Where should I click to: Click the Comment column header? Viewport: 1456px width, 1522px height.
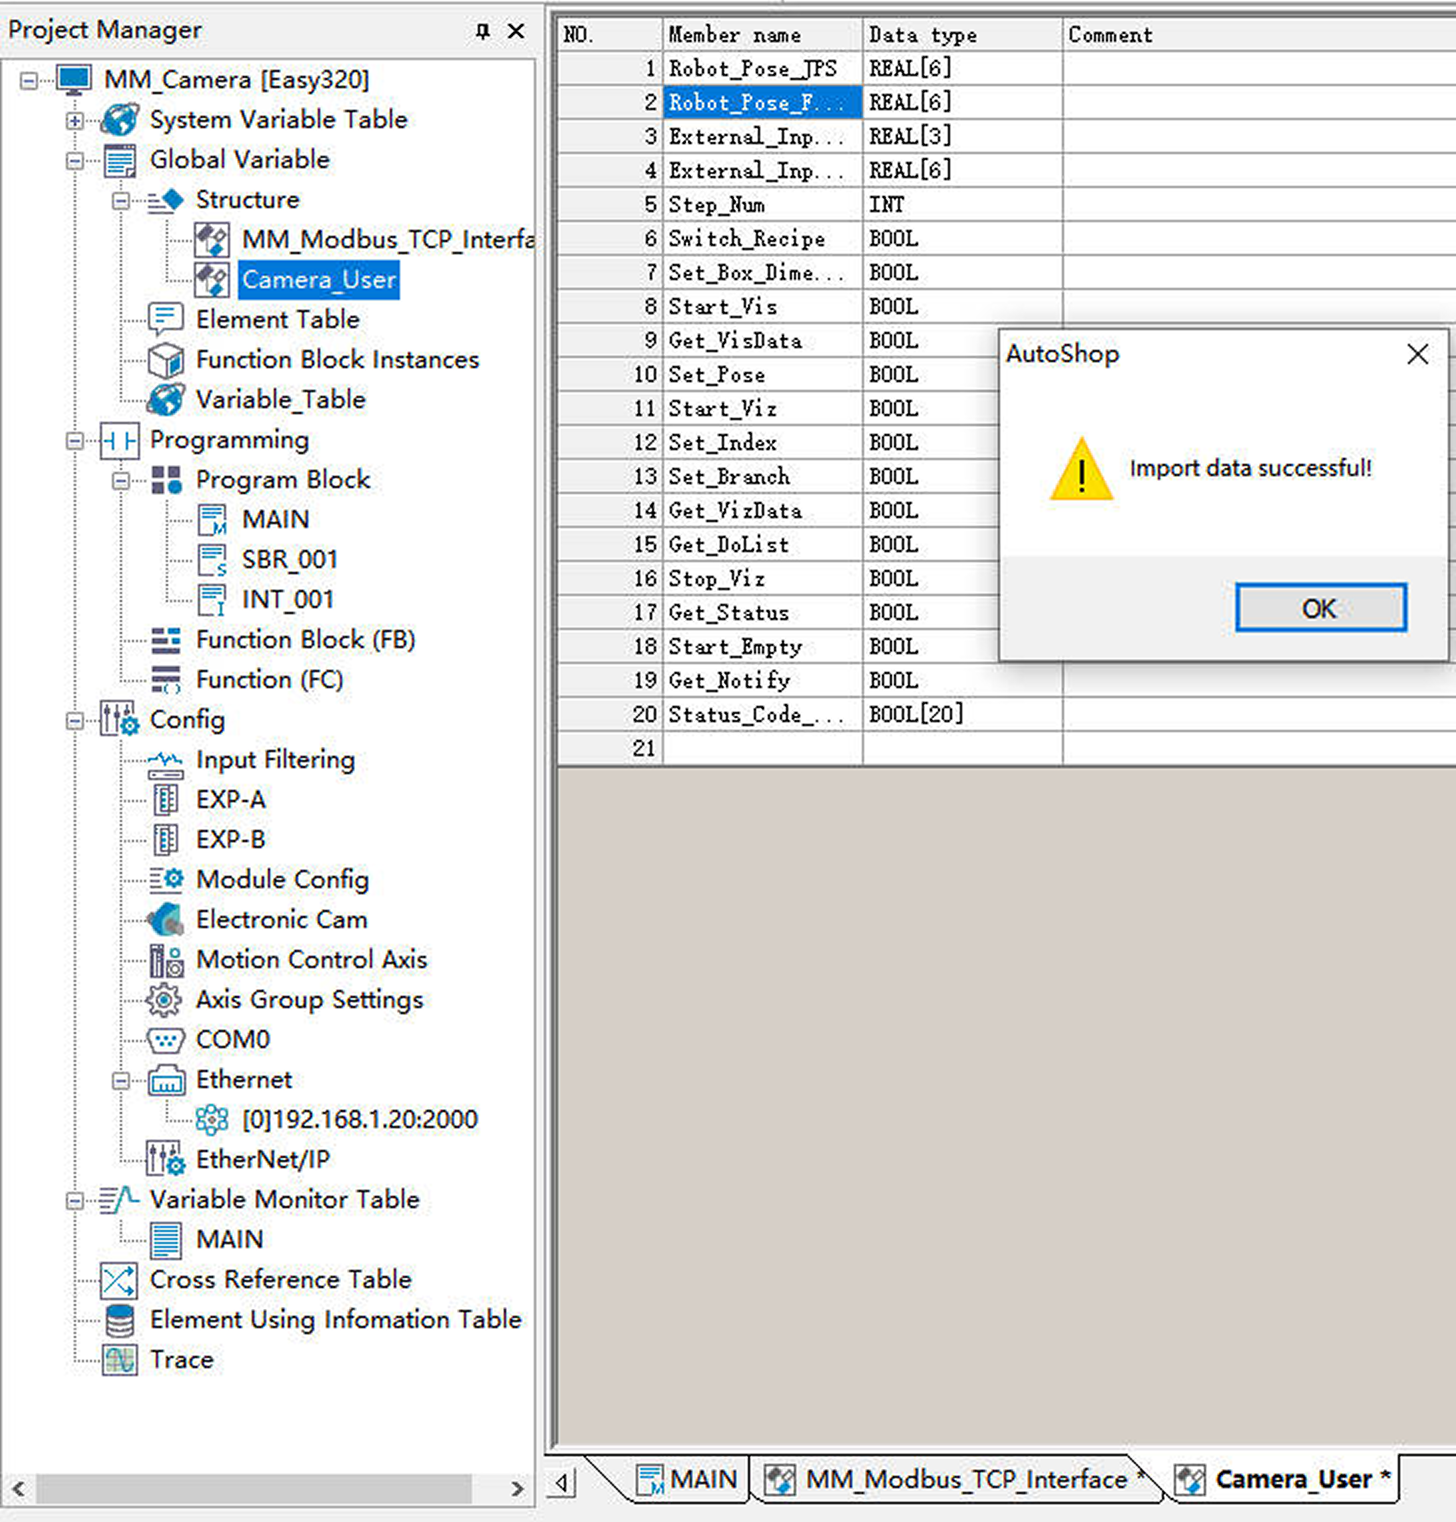point(1259,35)
